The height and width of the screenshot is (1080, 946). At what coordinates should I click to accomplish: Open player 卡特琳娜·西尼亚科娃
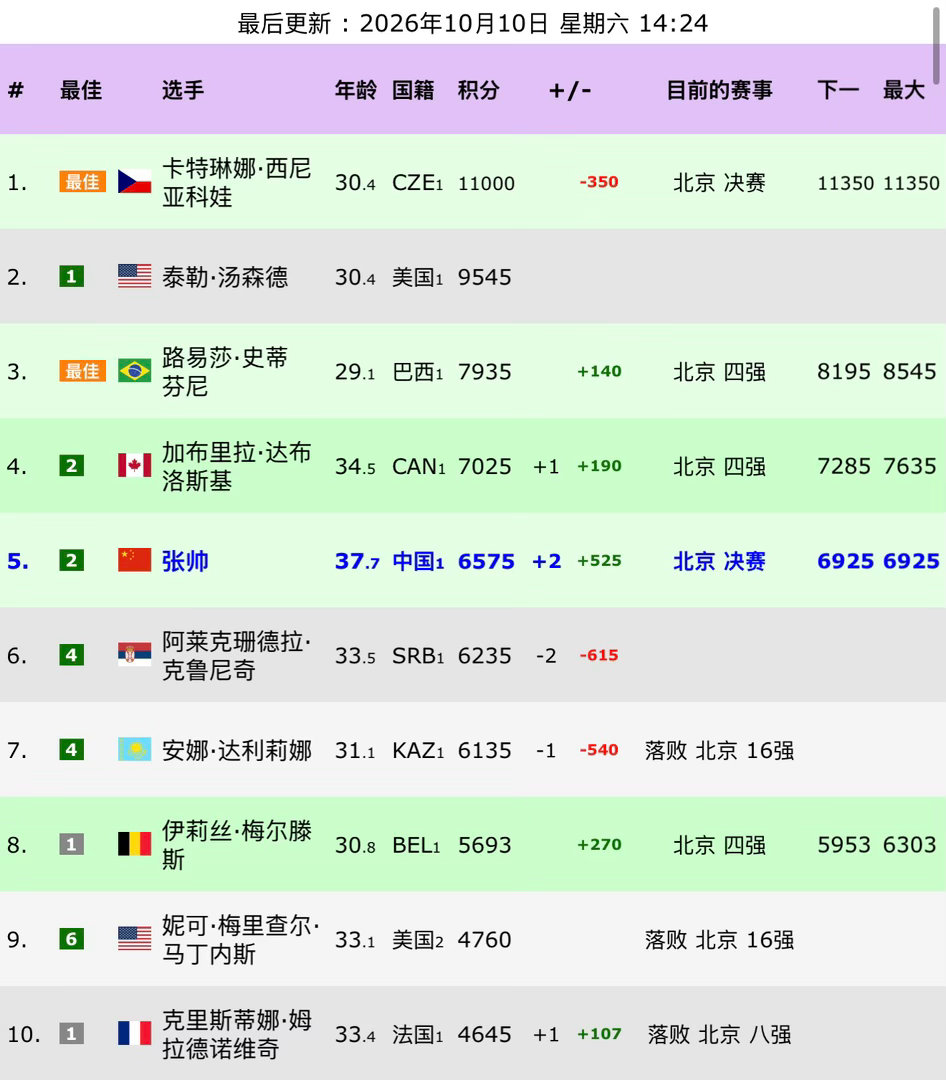(x=236, y=183)
